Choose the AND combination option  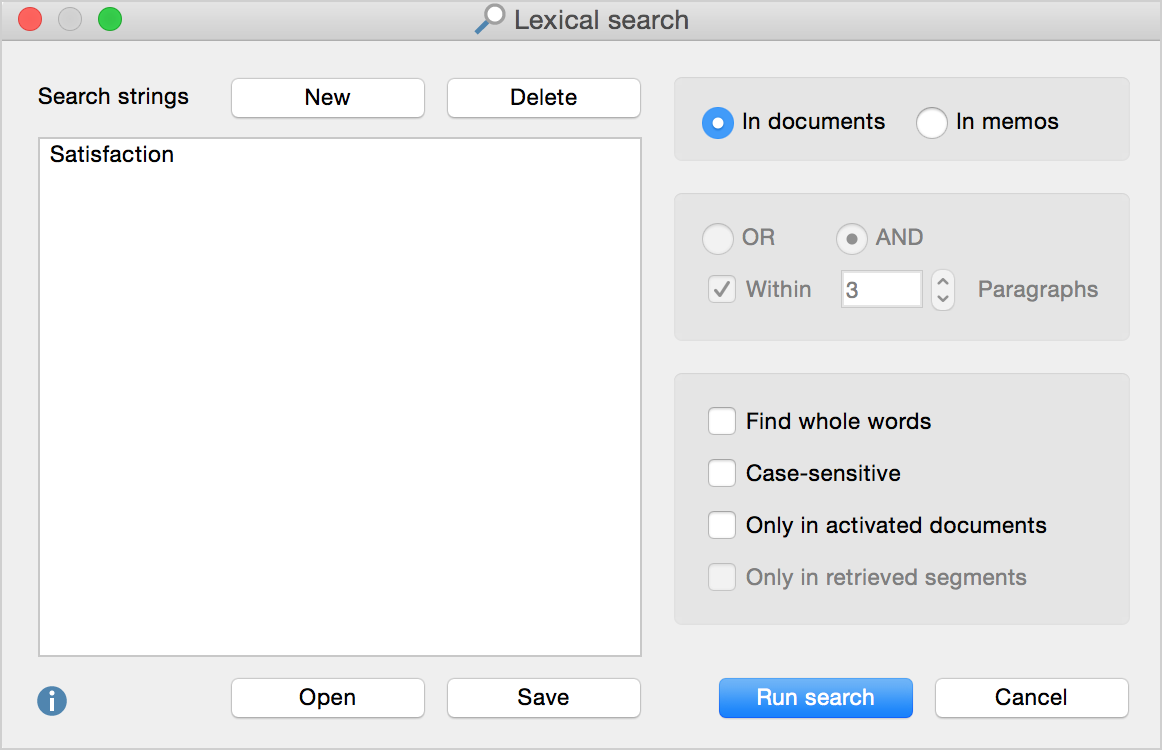pos(851,239)
